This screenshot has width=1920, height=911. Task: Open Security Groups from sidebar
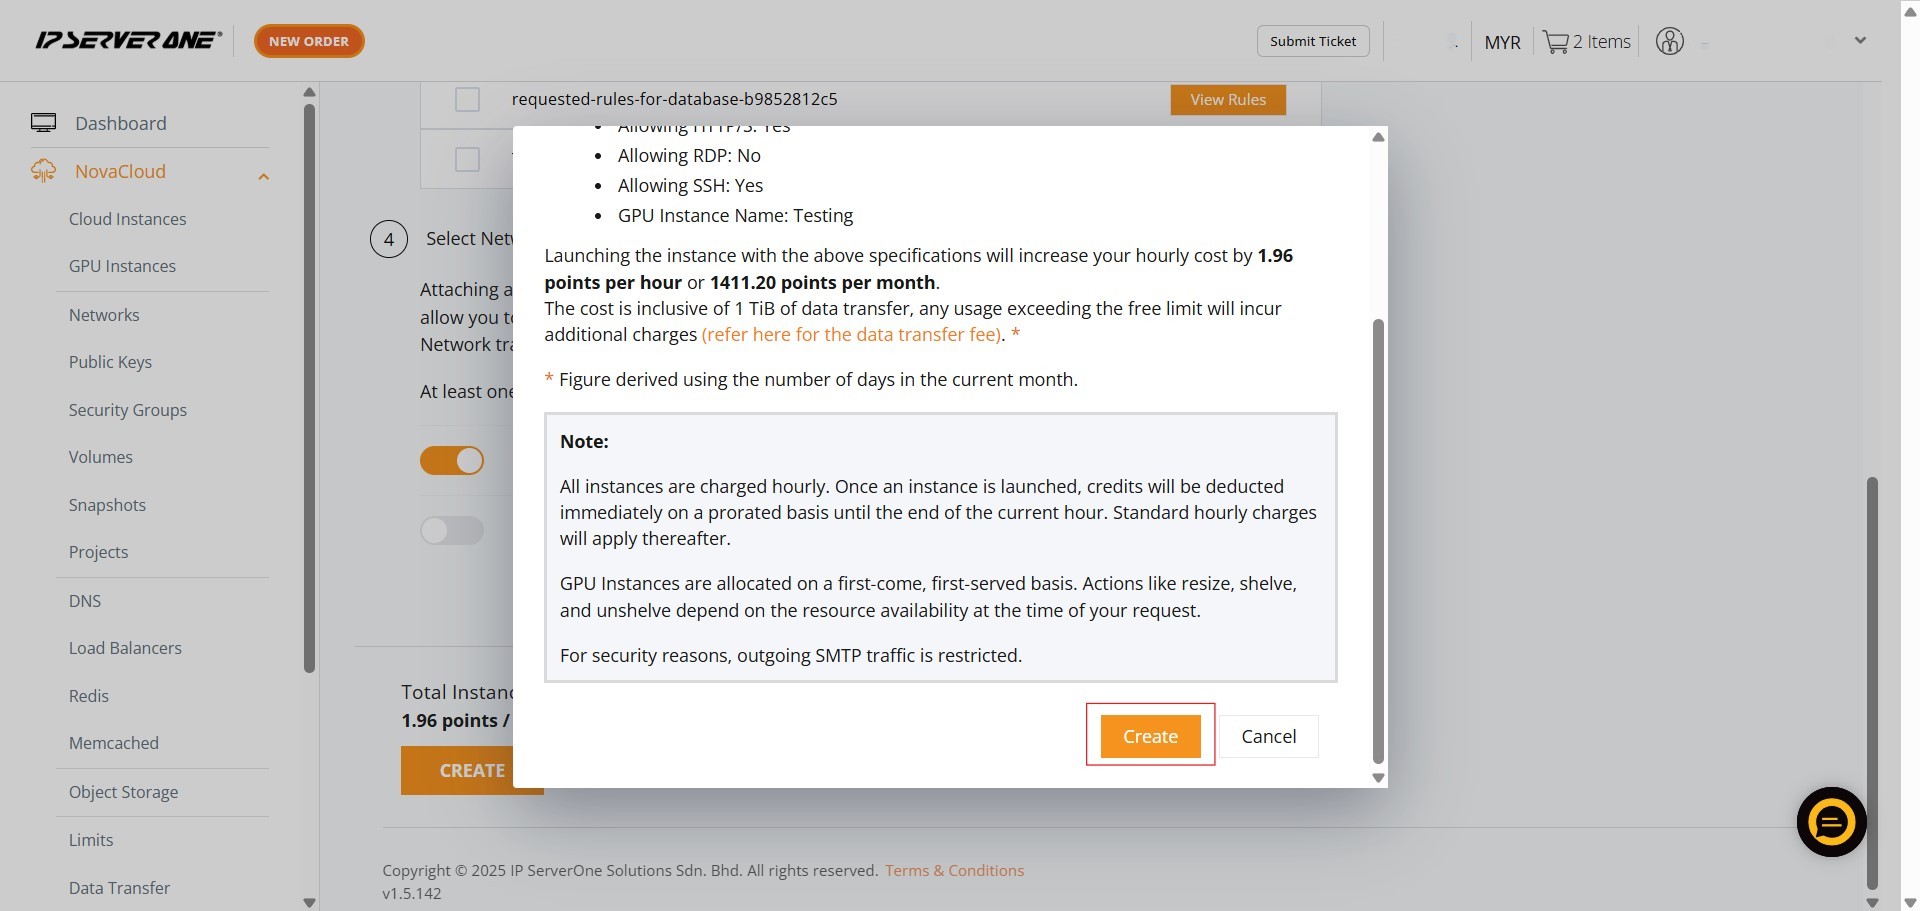pos(128,410)
